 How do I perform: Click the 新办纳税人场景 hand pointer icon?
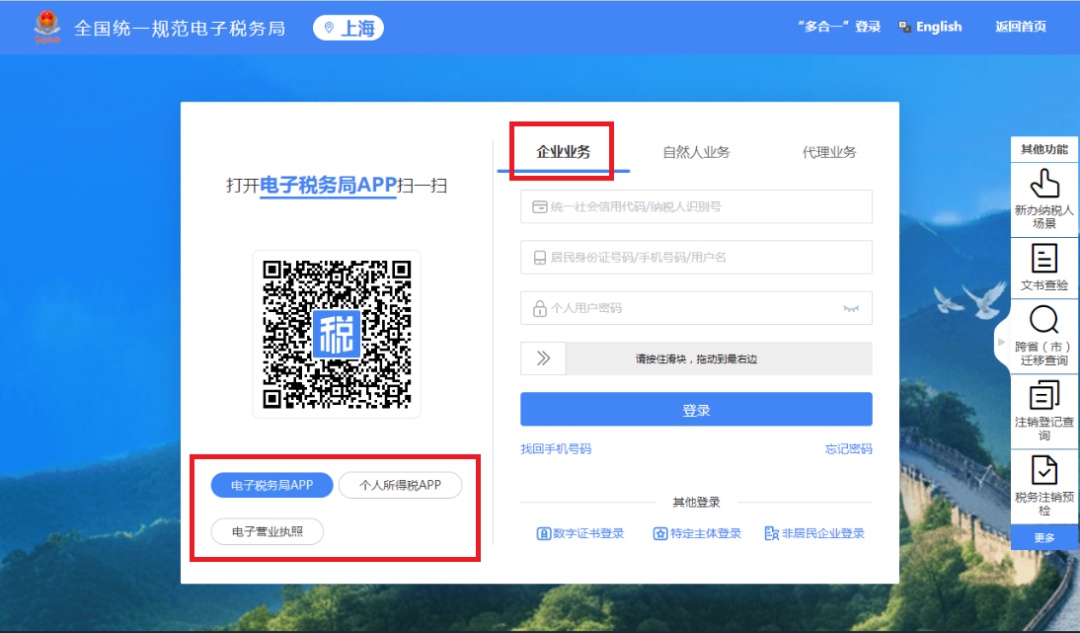pyautogui.click(x=1044, y=185)
